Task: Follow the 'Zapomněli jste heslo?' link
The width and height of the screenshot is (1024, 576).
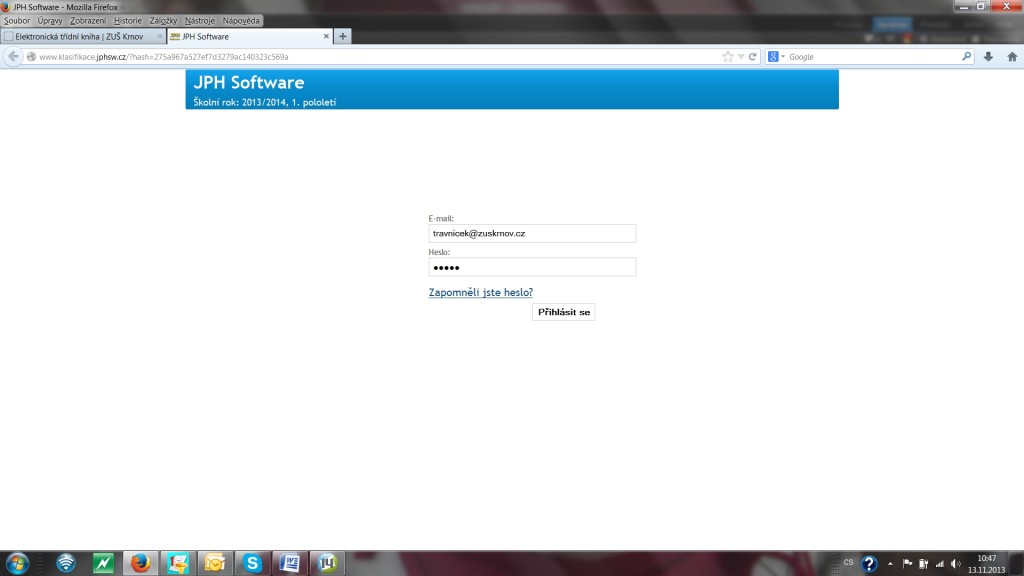Action: 481,293
